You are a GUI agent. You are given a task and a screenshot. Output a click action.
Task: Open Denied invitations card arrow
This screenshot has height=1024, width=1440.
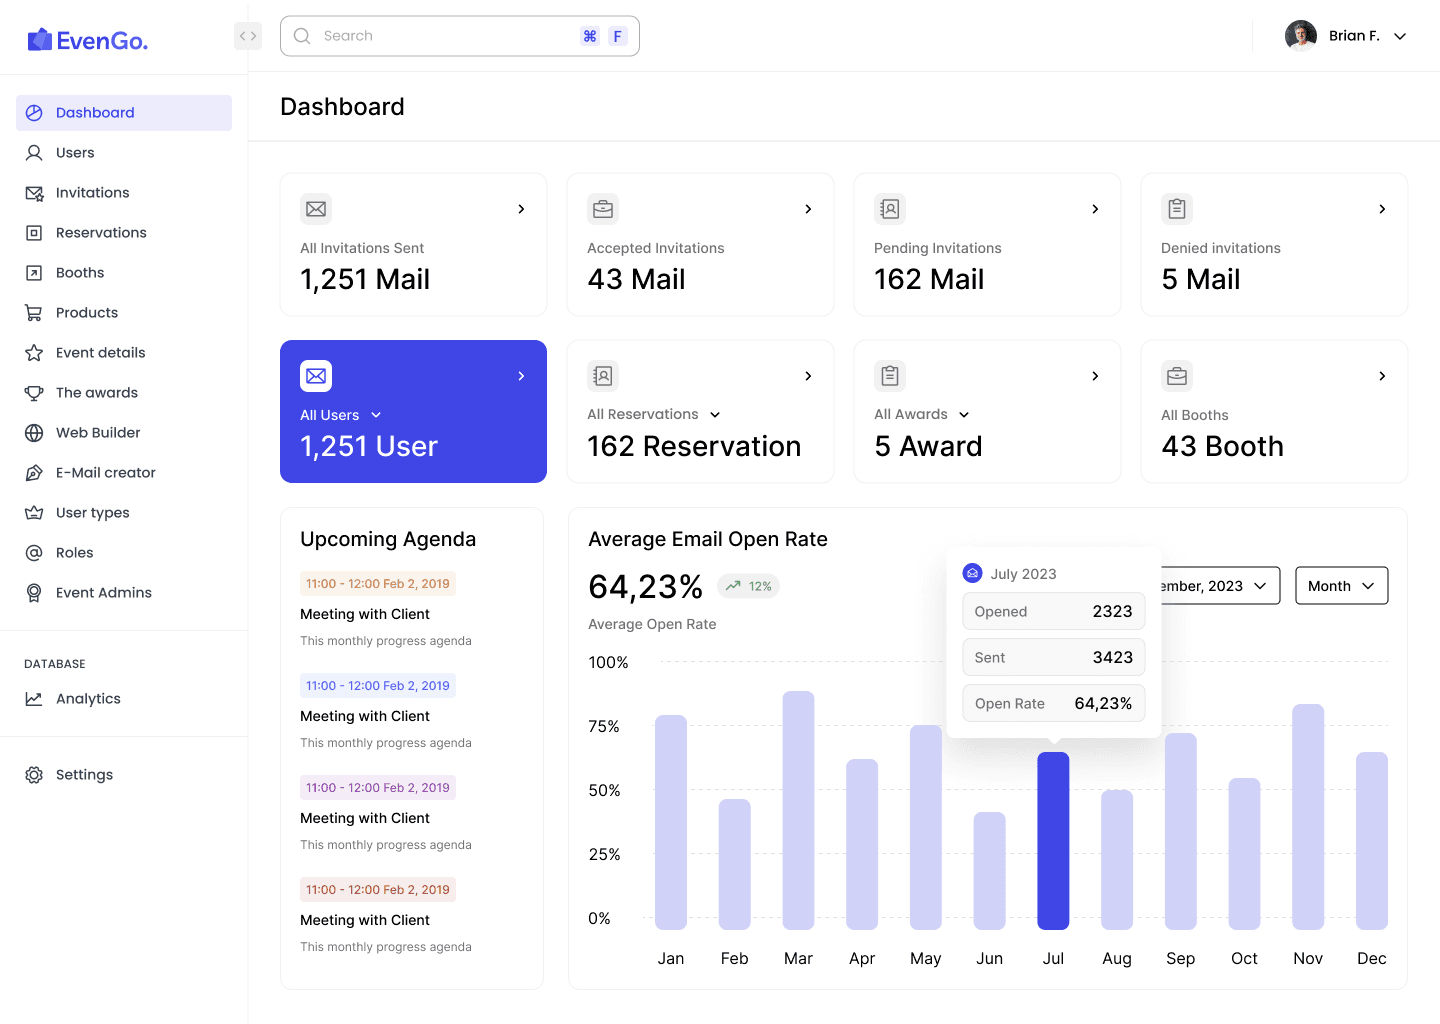[1382, 209]
